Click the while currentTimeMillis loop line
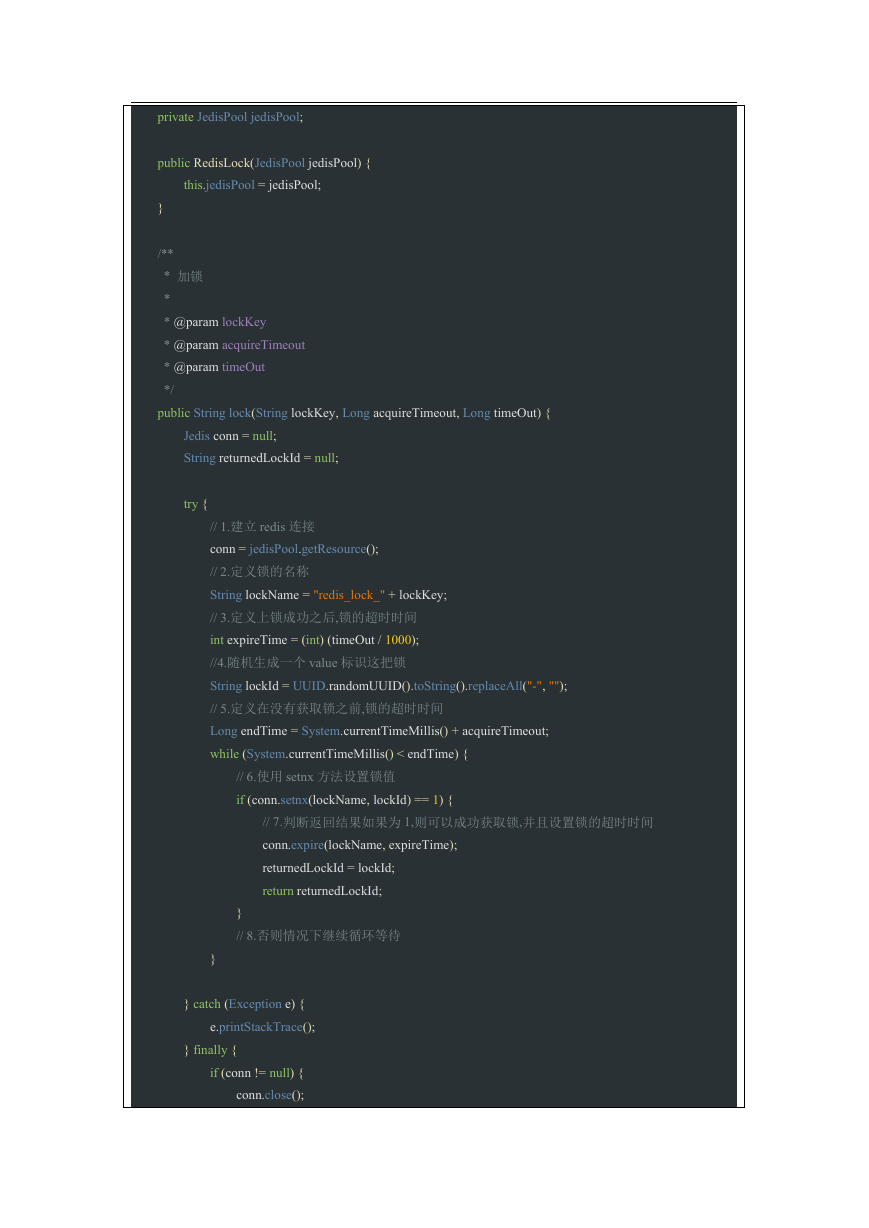 (339, 754)
